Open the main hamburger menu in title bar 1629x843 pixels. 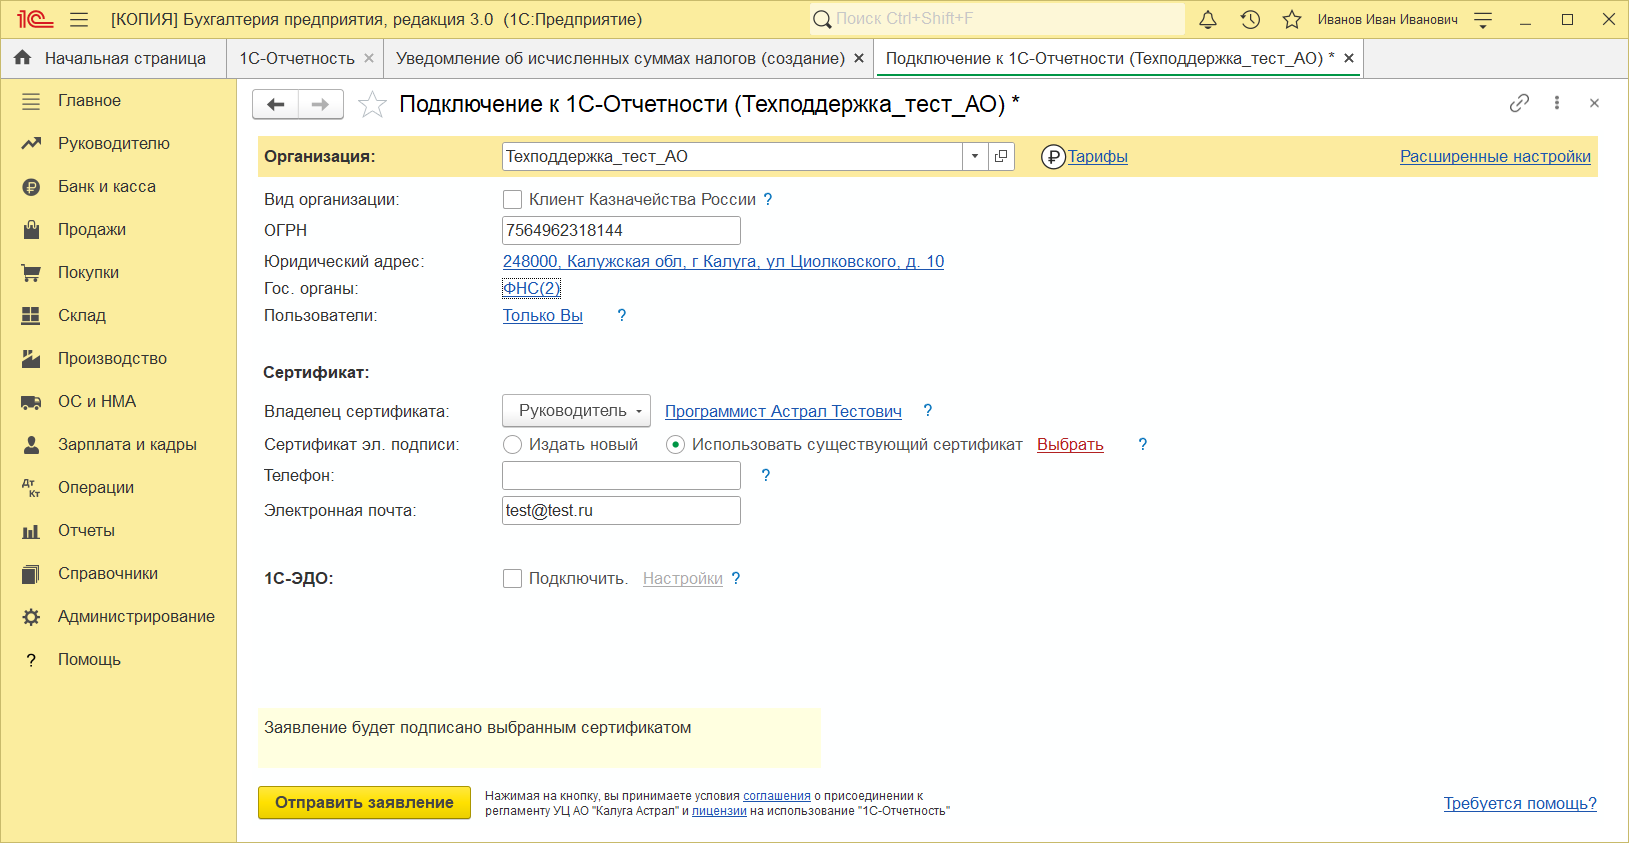pyautogui.click(x=79, y=19)
